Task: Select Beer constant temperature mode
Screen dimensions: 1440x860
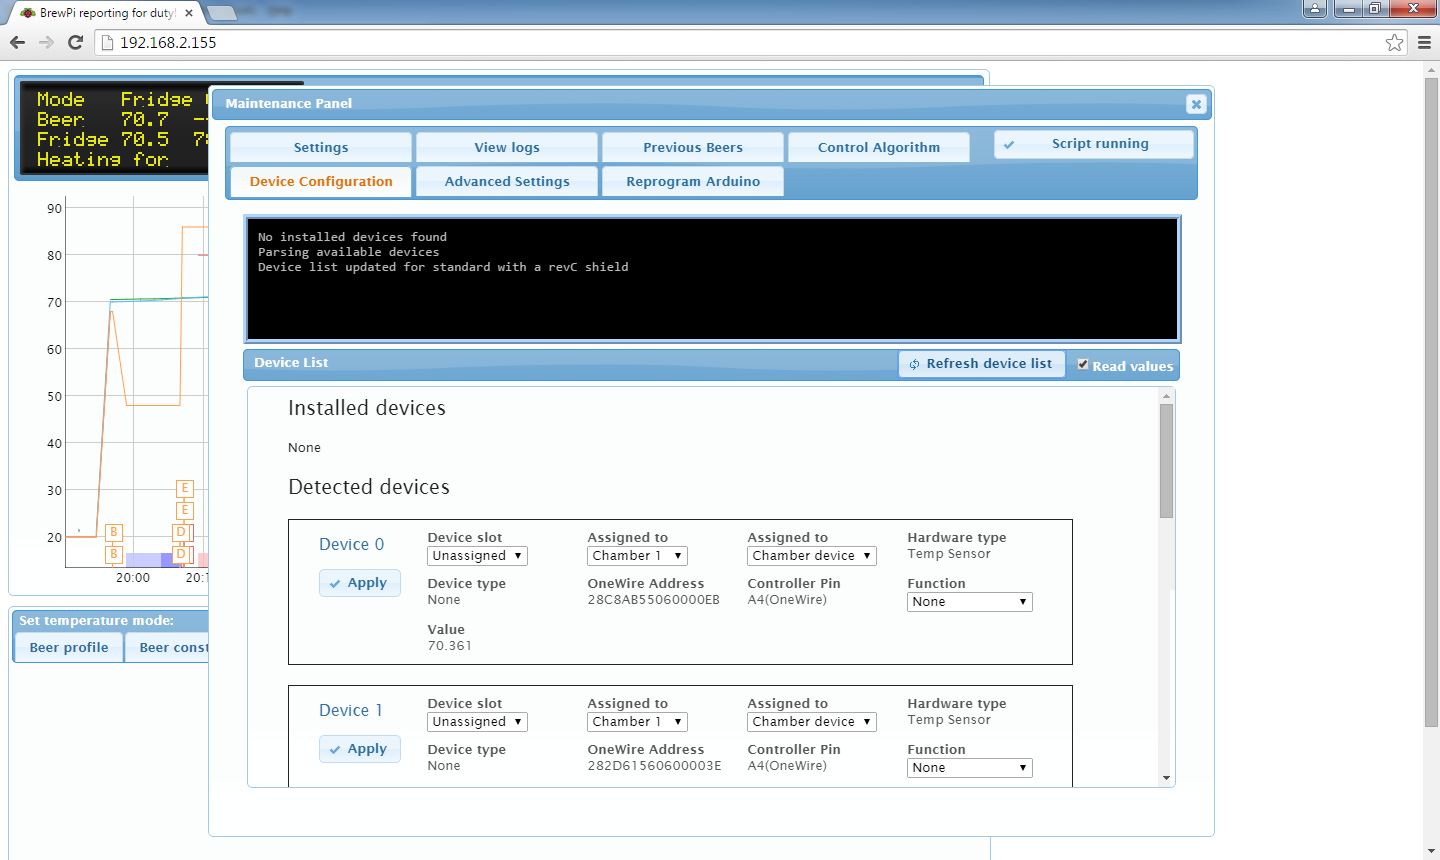Action: [x=168, y=647]
